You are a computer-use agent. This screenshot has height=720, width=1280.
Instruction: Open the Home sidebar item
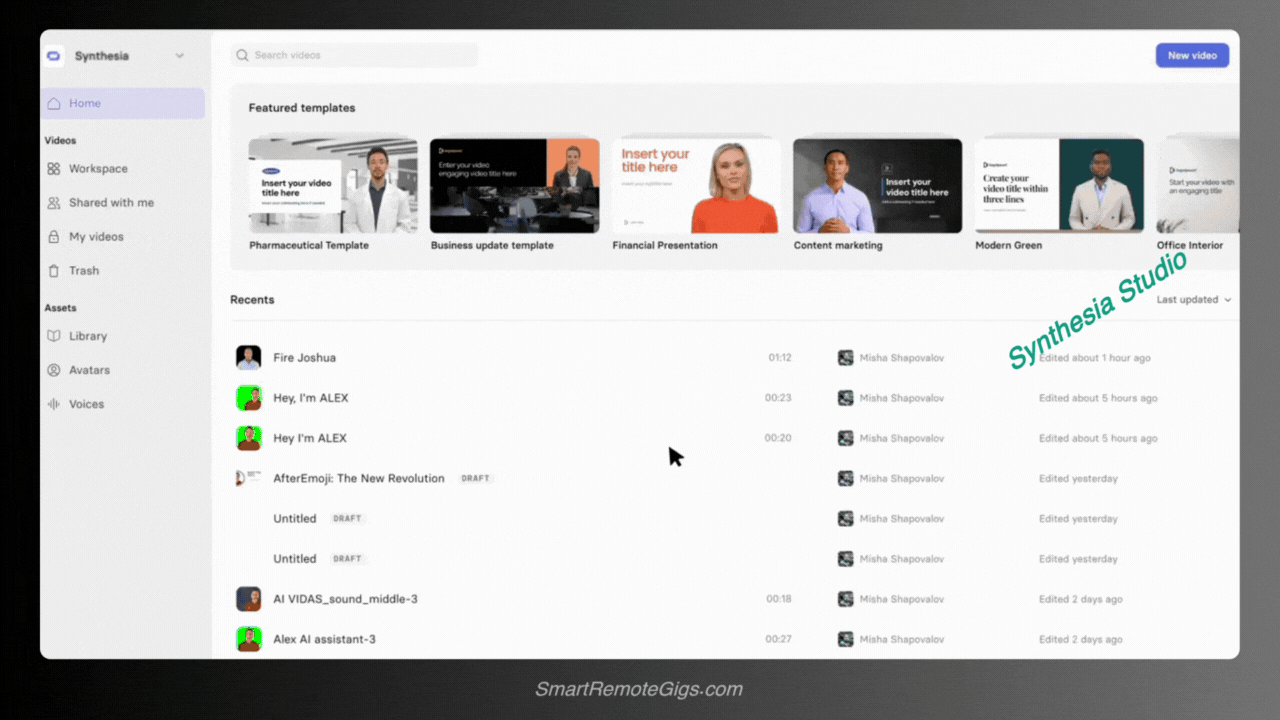[123, 103]
